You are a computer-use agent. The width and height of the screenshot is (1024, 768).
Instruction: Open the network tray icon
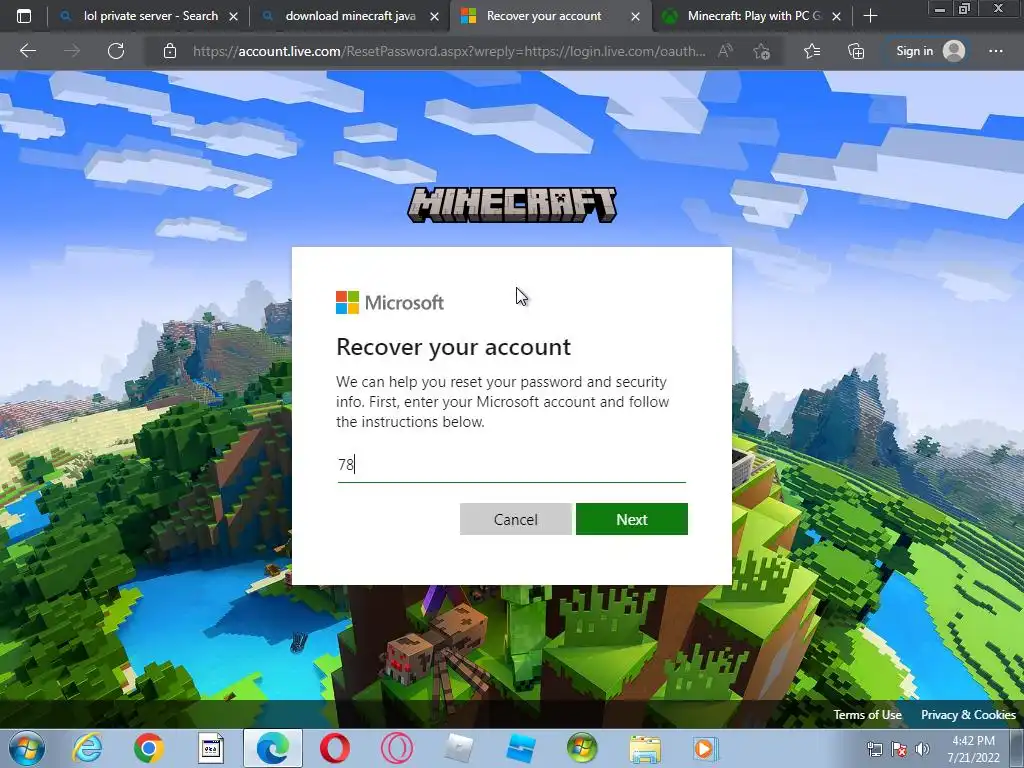874,749
